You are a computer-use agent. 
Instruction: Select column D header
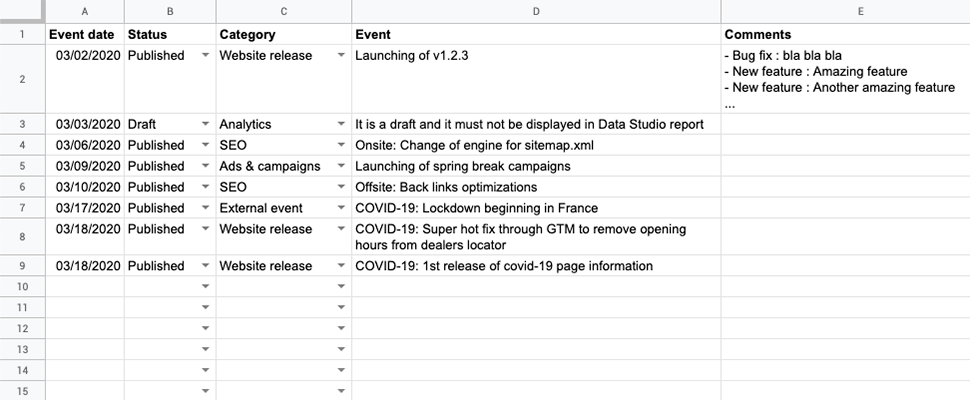[x=536, y=11]
